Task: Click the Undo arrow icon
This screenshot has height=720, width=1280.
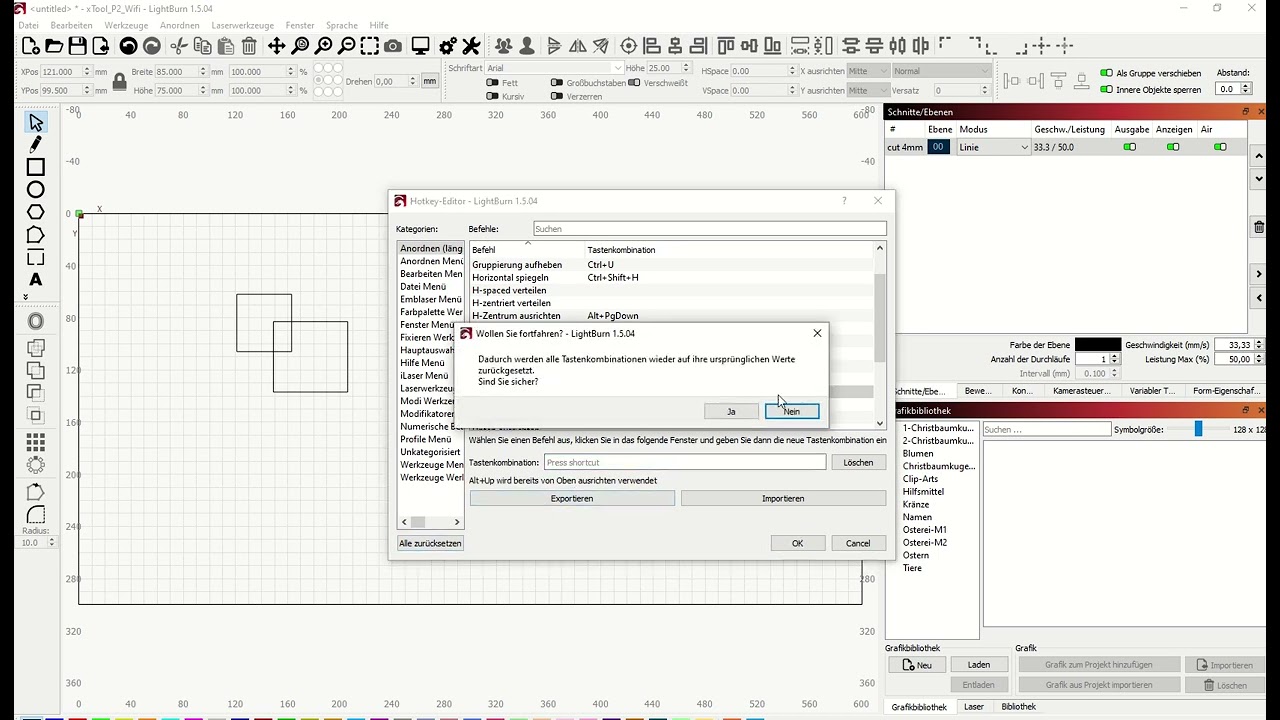Action: click(x=128, y=46)
